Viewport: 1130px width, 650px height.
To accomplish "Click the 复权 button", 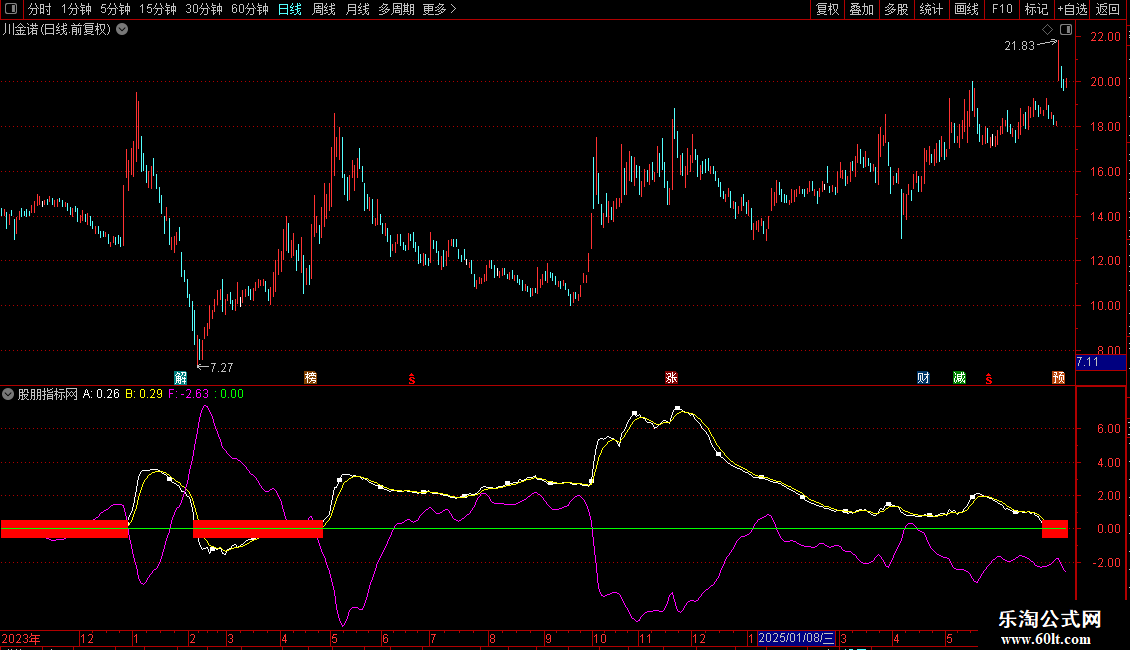I will tap(828, 9).
